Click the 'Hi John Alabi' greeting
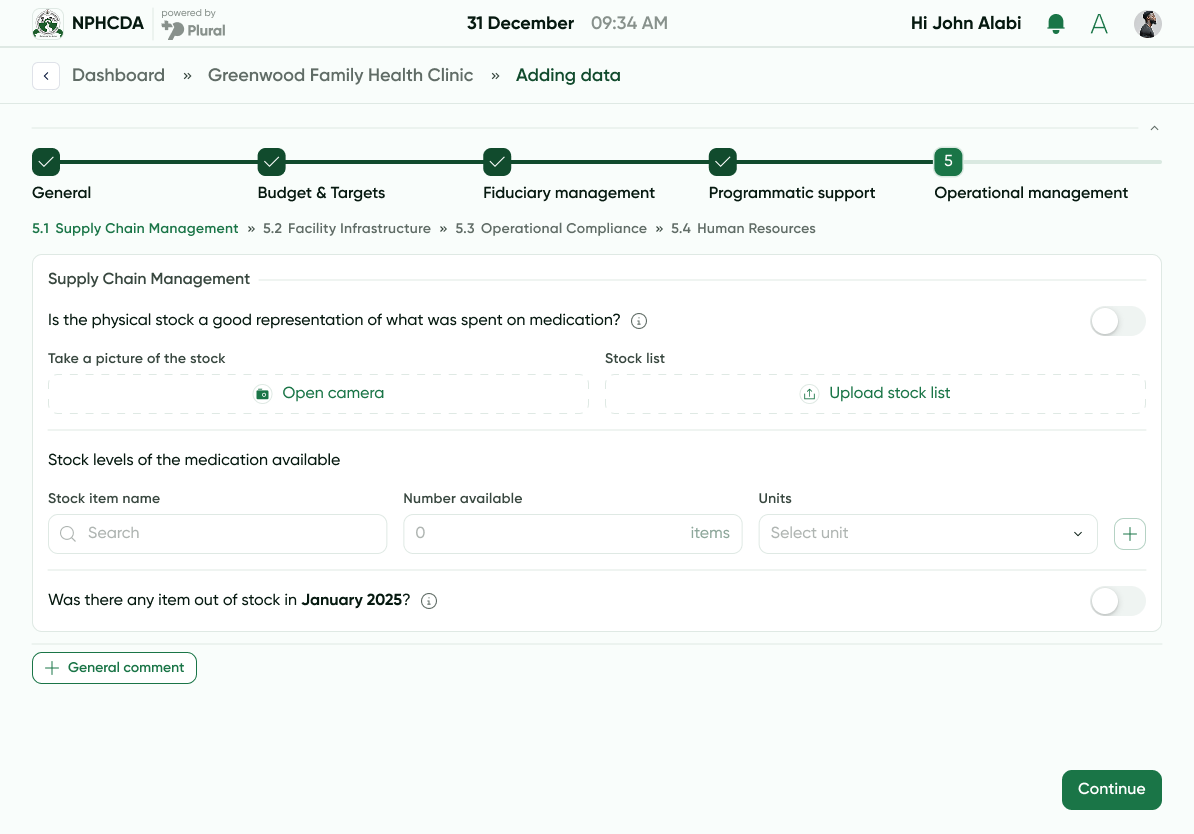 [x=966, y=24]
